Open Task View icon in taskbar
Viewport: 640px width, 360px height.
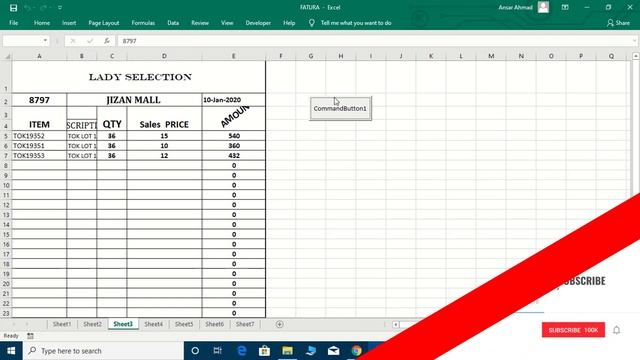pos(218,351)
